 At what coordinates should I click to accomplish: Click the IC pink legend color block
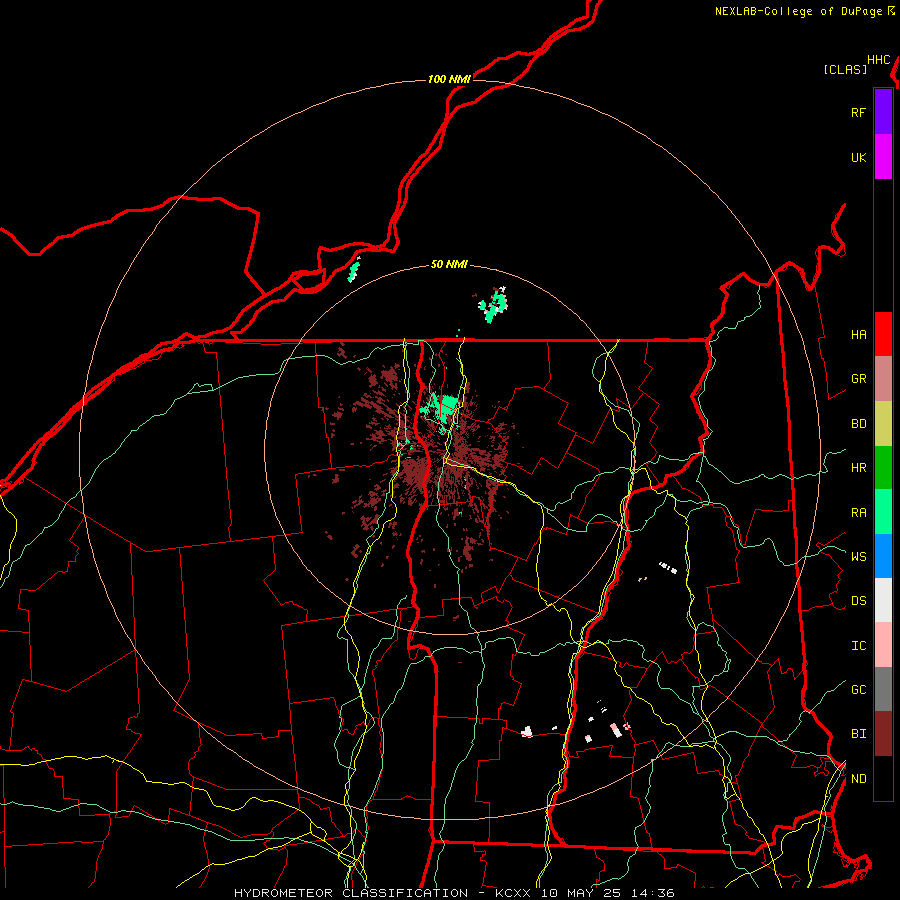click(883, 645)
